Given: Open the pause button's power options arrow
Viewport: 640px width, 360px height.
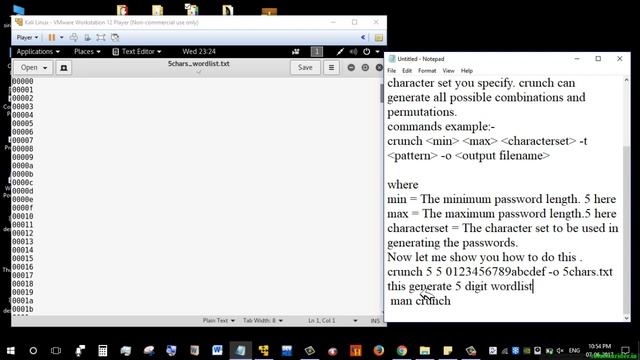Looking at the screenshot, I should pyautogui.click(x=62, y=38).
